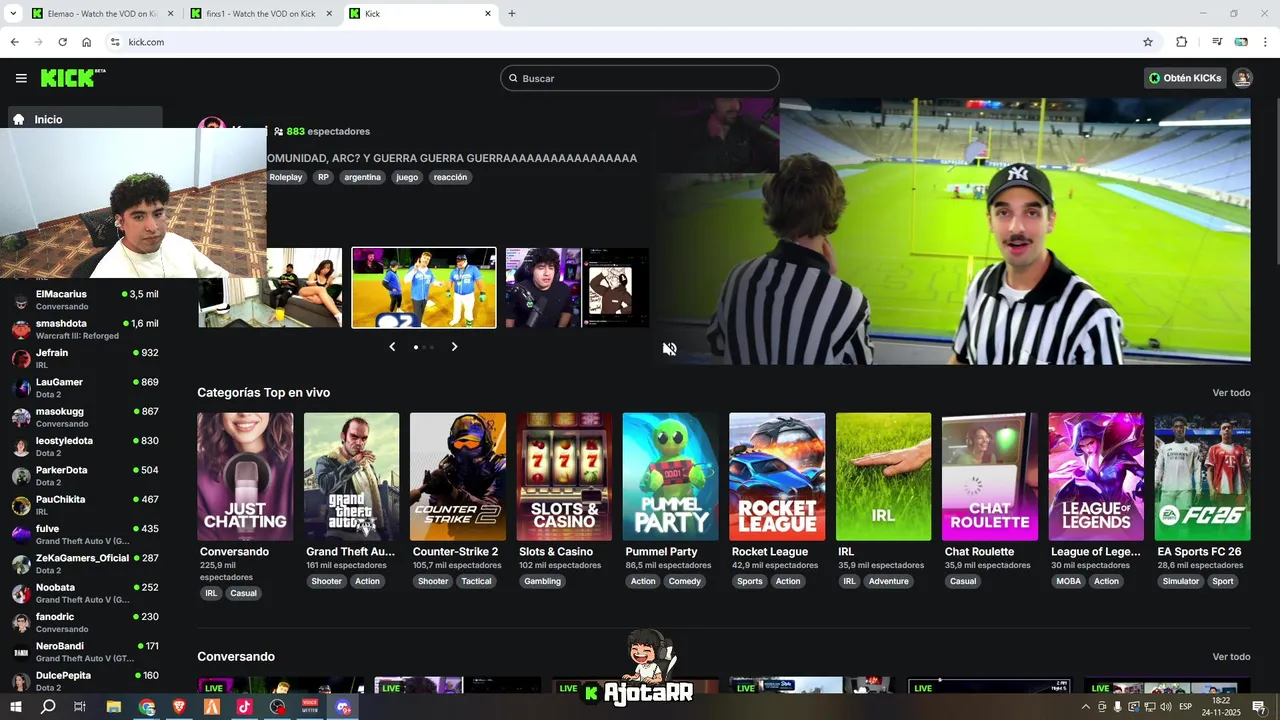
Task: Open Chrome media control icon
Action: 1217,42
